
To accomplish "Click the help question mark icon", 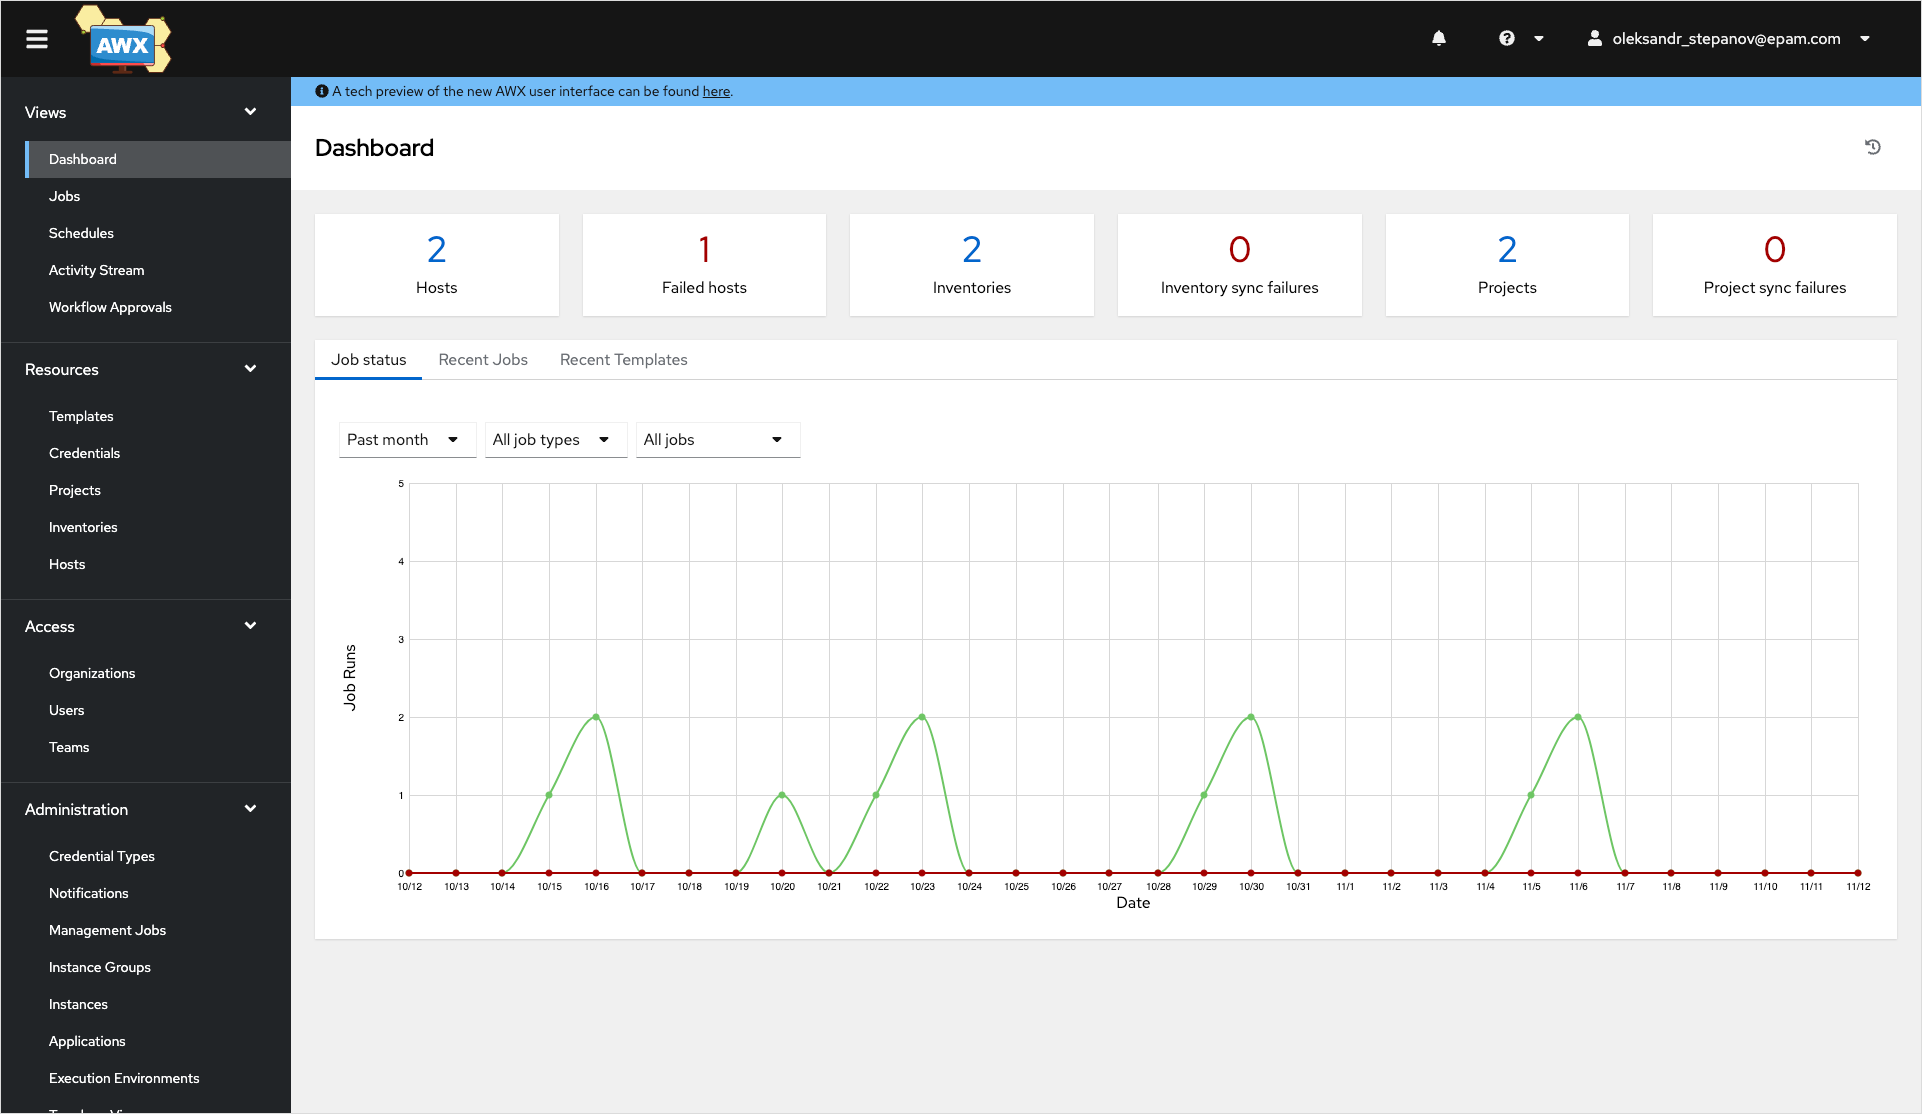I will (1506, 37).
